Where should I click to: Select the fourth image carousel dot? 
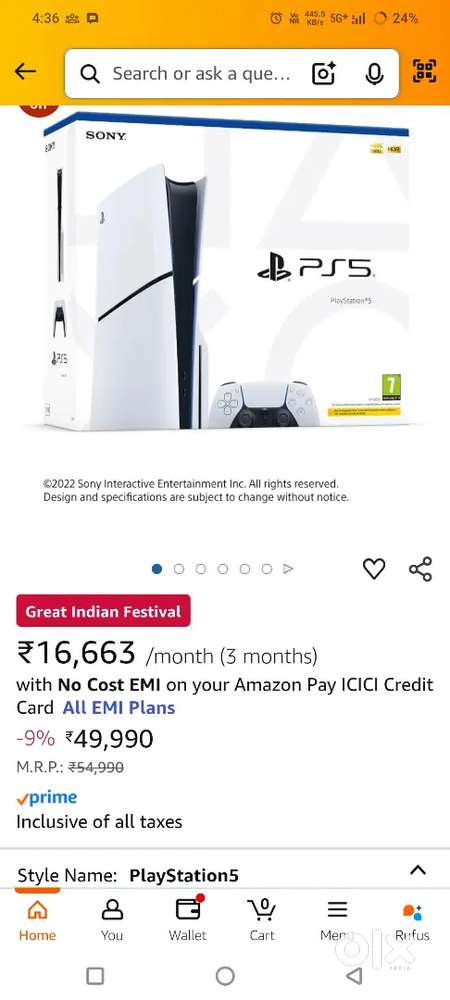point(222,568)
